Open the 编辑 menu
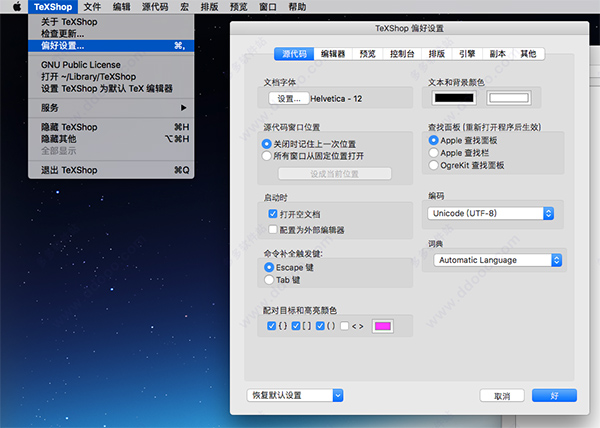 [122, 7]
